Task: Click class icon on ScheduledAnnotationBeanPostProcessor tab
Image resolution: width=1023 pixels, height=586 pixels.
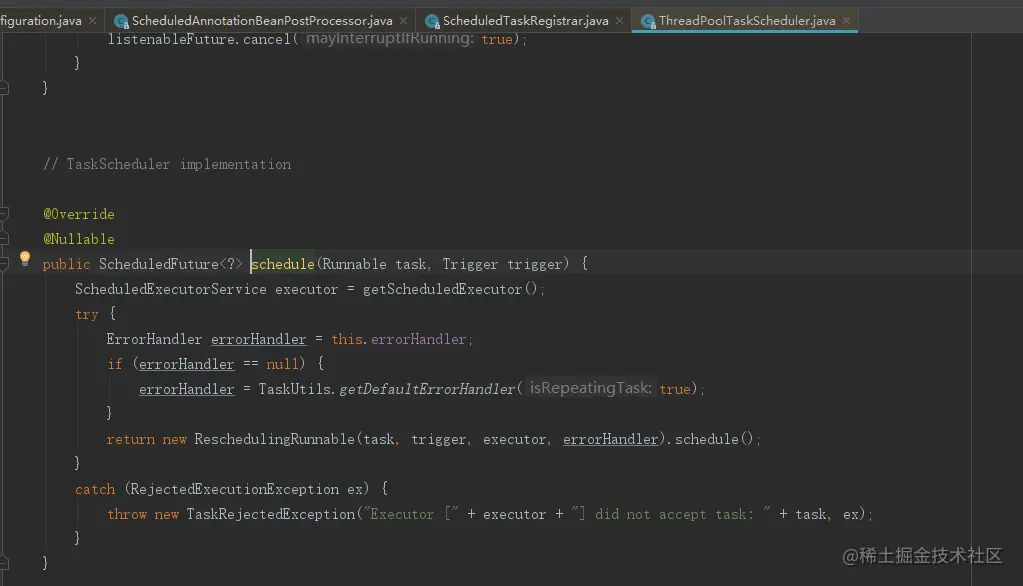Action: tap(121, 22)
